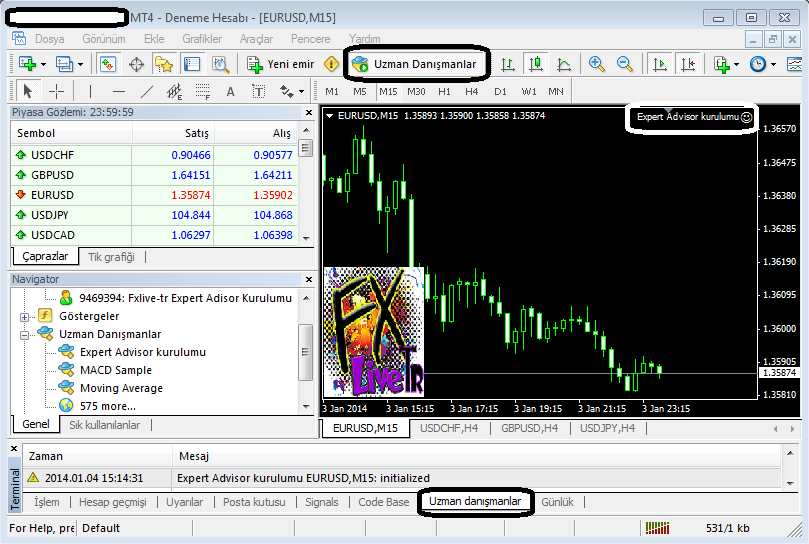Image resolution: width=809 pixels, height=544 pixels.
Task: Click connection status bars indicator
Action: [x=657, y=528]
